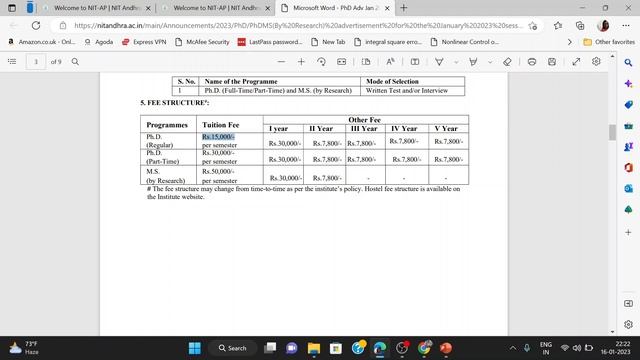Open File Explorer from the taskbar

314,348
